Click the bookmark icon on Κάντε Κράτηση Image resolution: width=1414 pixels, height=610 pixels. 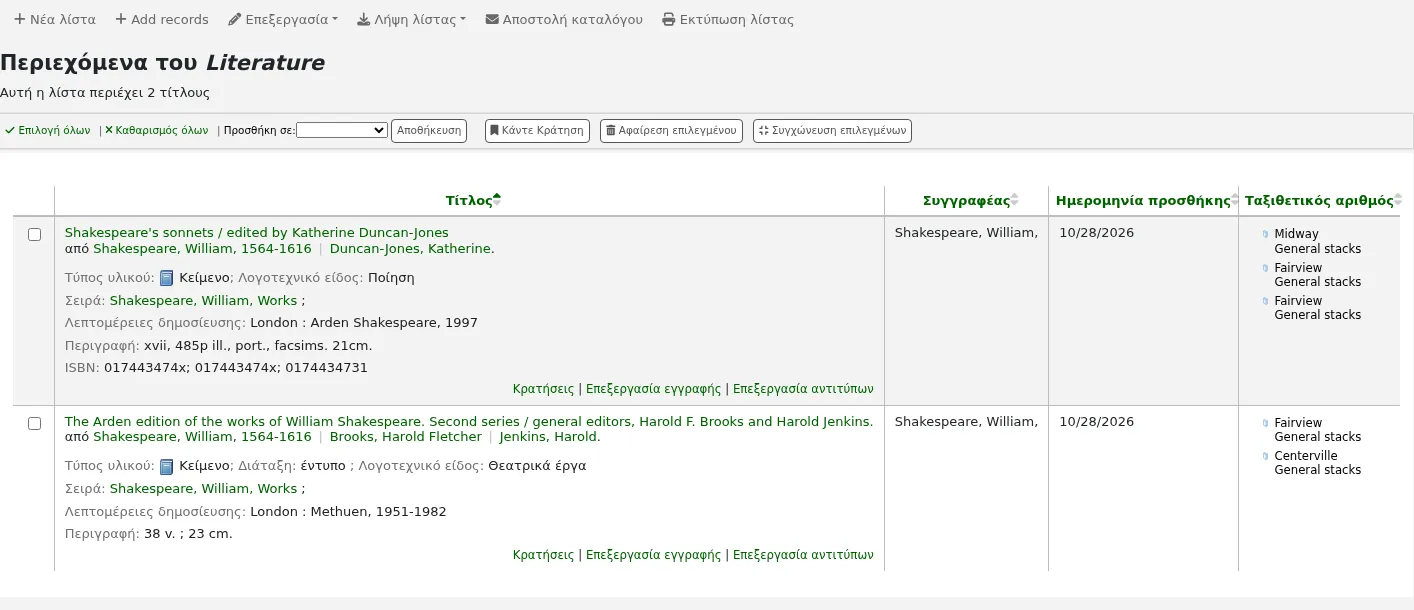(494, 131)
